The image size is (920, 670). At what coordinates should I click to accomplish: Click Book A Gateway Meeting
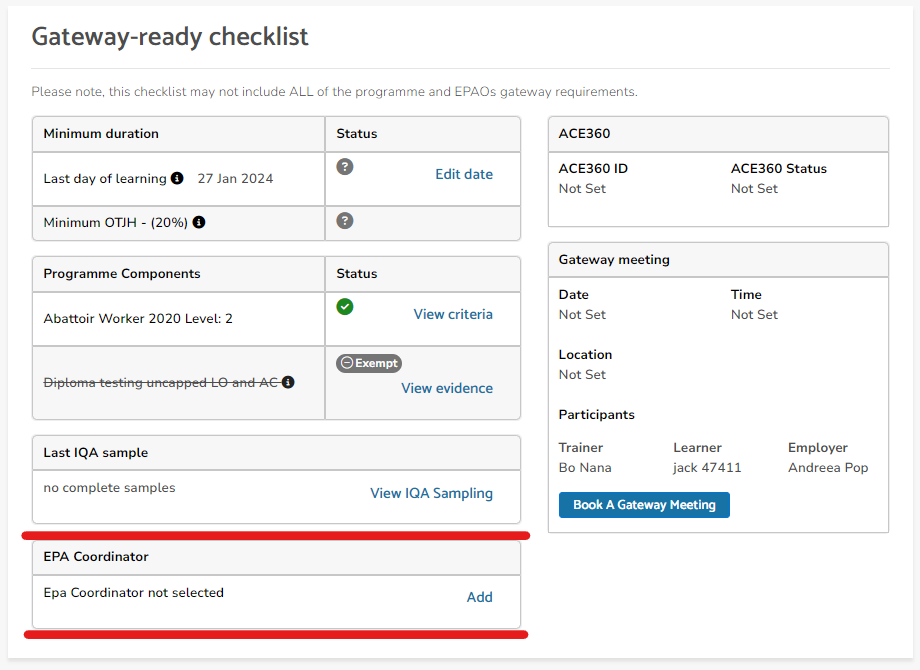click(644, 505)
